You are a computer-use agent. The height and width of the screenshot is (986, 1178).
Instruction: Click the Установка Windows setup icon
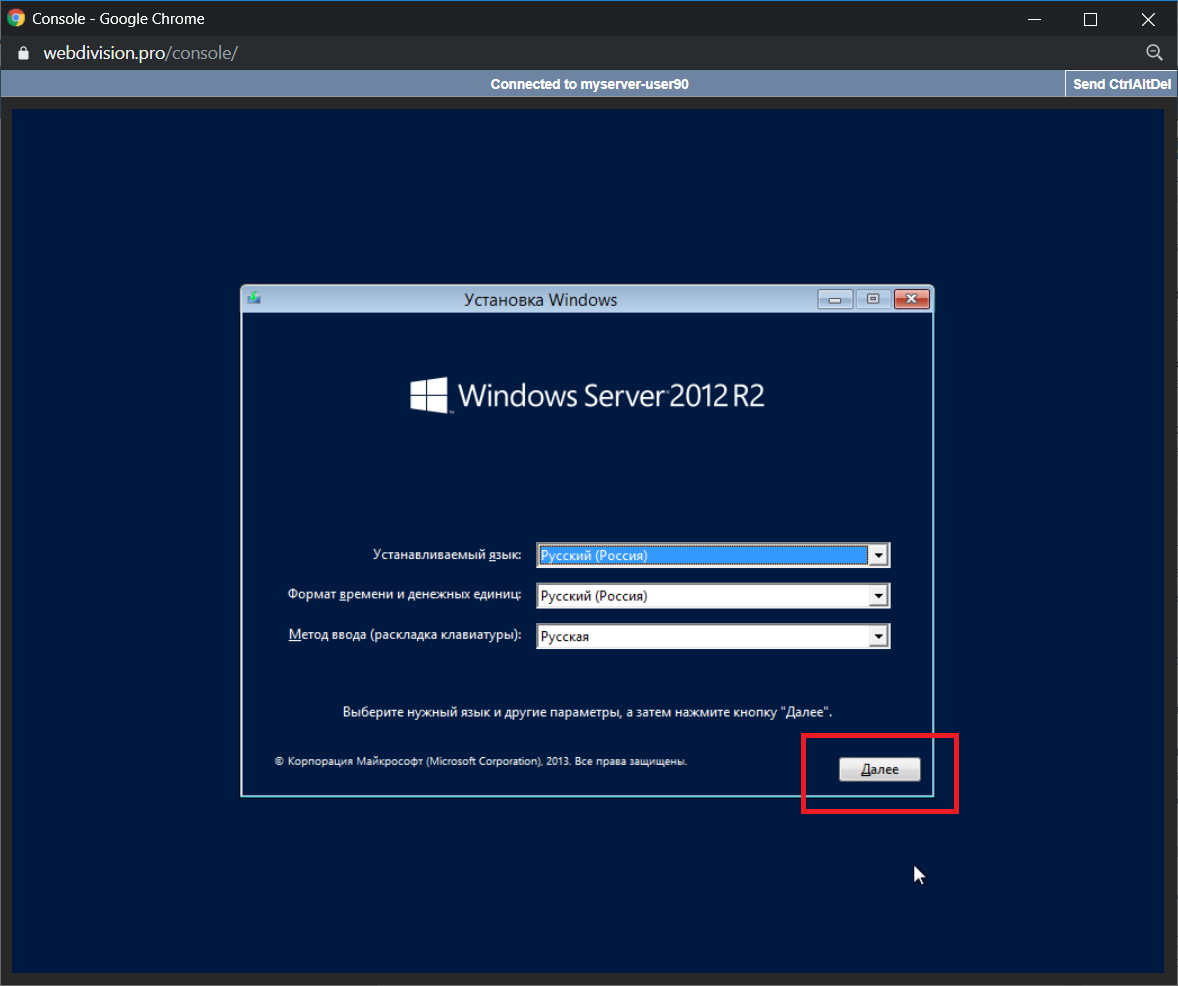(255, 298)
